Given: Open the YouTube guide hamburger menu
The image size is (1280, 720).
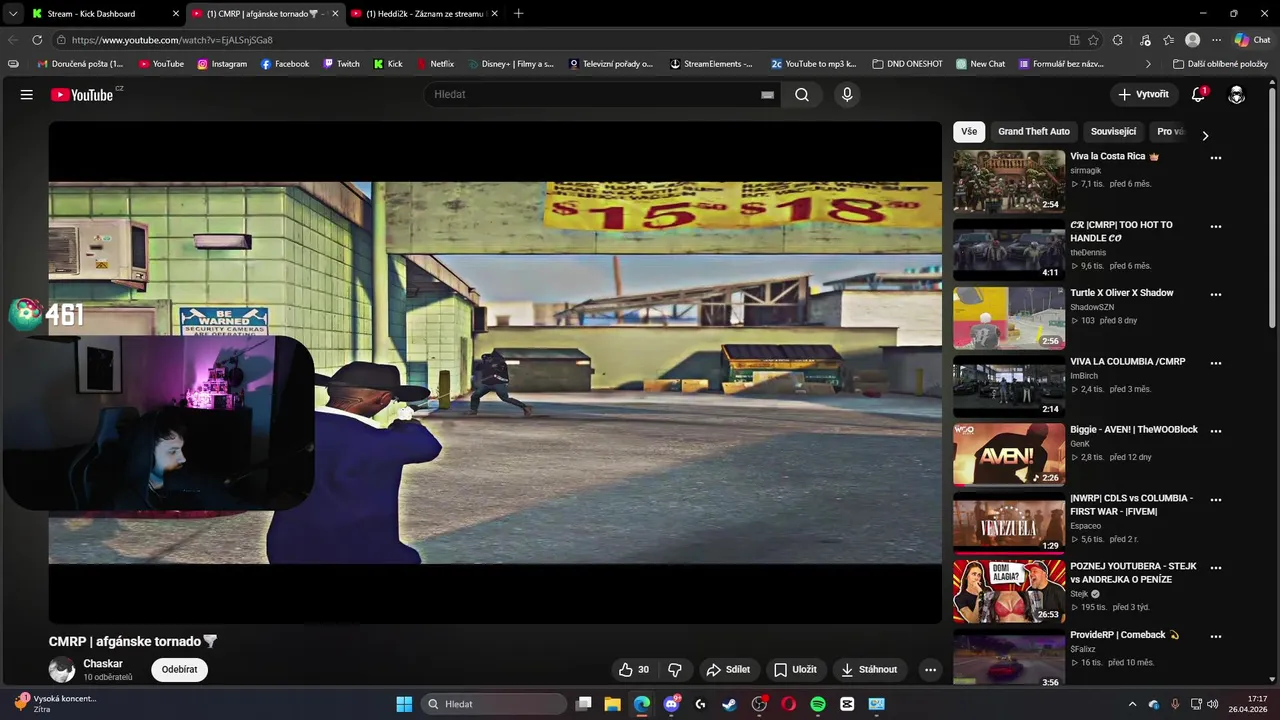Looking at the screenshot, I should [x=27, y=94].
